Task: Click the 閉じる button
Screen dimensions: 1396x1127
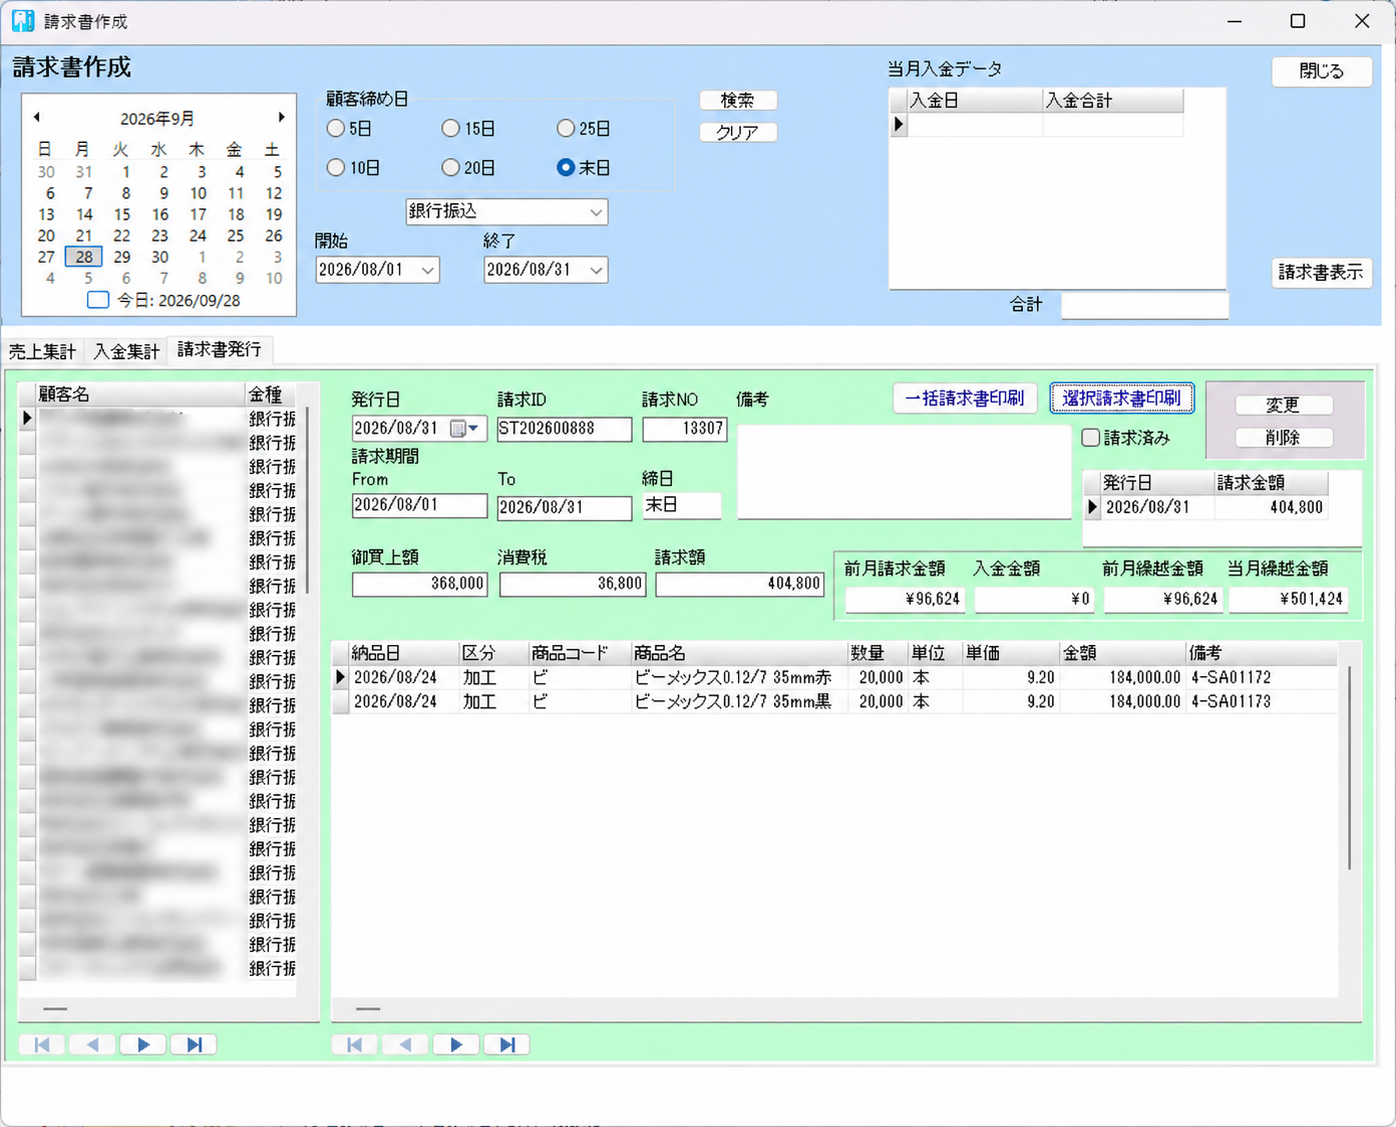Action: point(1322,71)
